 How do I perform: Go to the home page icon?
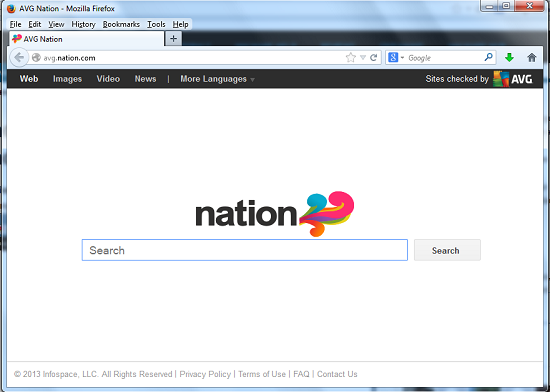tap(532, 58)
